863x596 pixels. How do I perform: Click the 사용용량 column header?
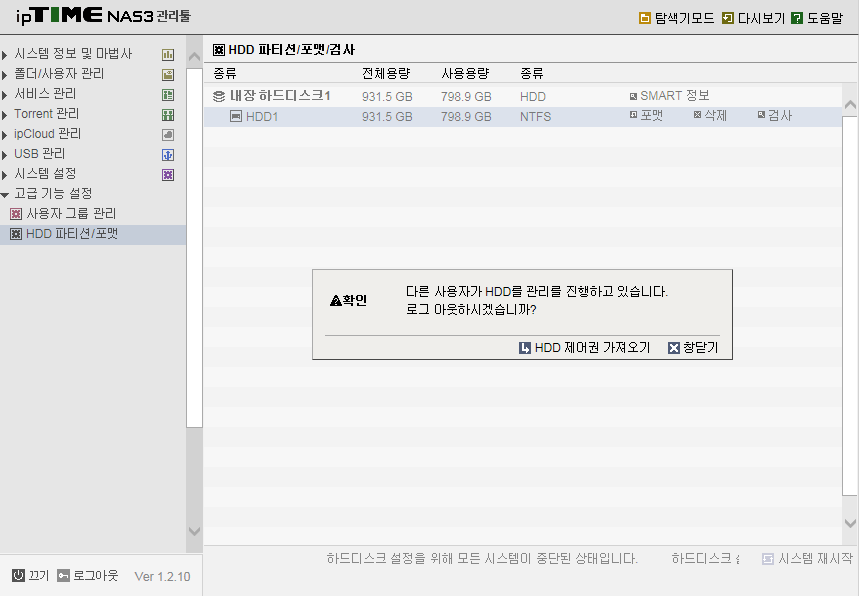pyautogui.click(x=465, y=73)
